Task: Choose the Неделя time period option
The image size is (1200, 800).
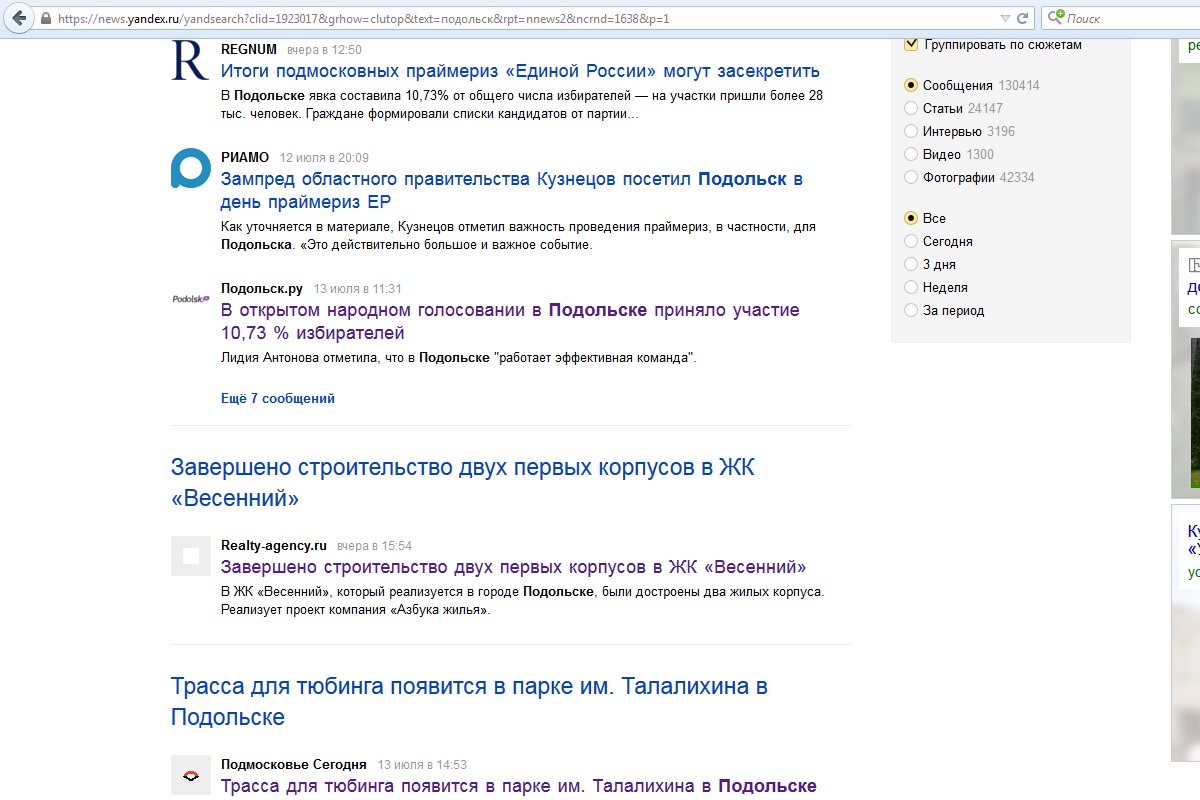Action: (911, 287)
